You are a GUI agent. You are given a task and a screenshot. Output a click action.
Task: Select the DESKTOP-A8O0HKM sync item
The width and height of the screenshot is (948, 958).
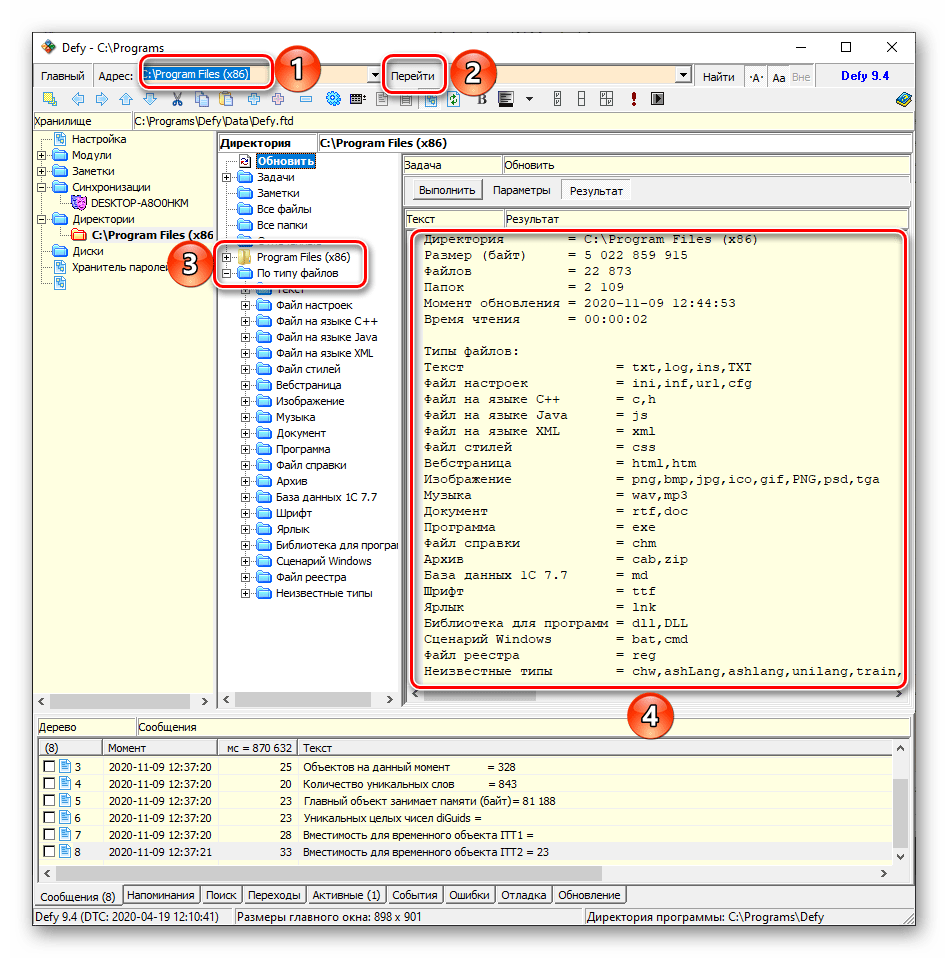coord(139,203)
